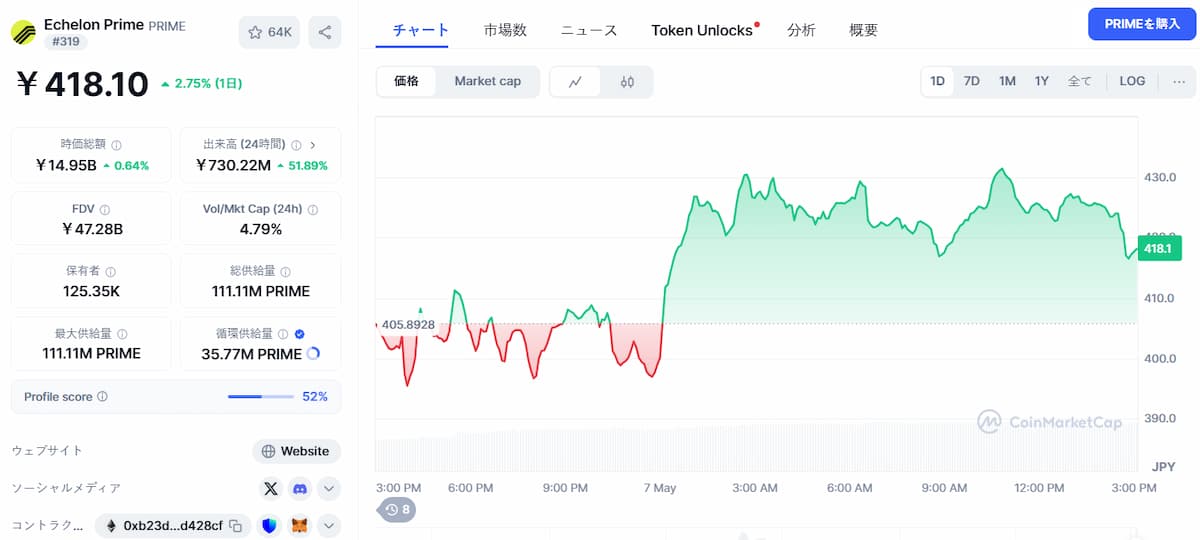This screenshot has height=540, width=1200.
Task: Switch chart to line view
Action: pos(575,82)
